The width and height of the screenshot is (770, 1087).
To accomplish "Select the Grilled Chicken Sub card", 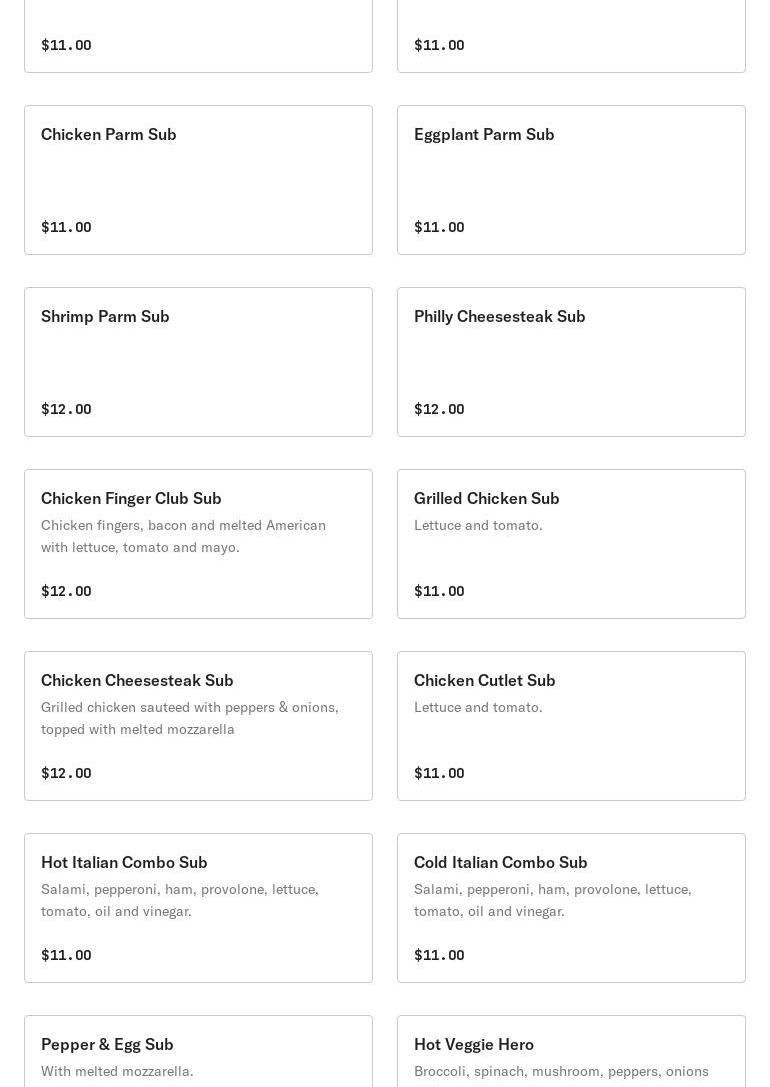I will 486,498.
